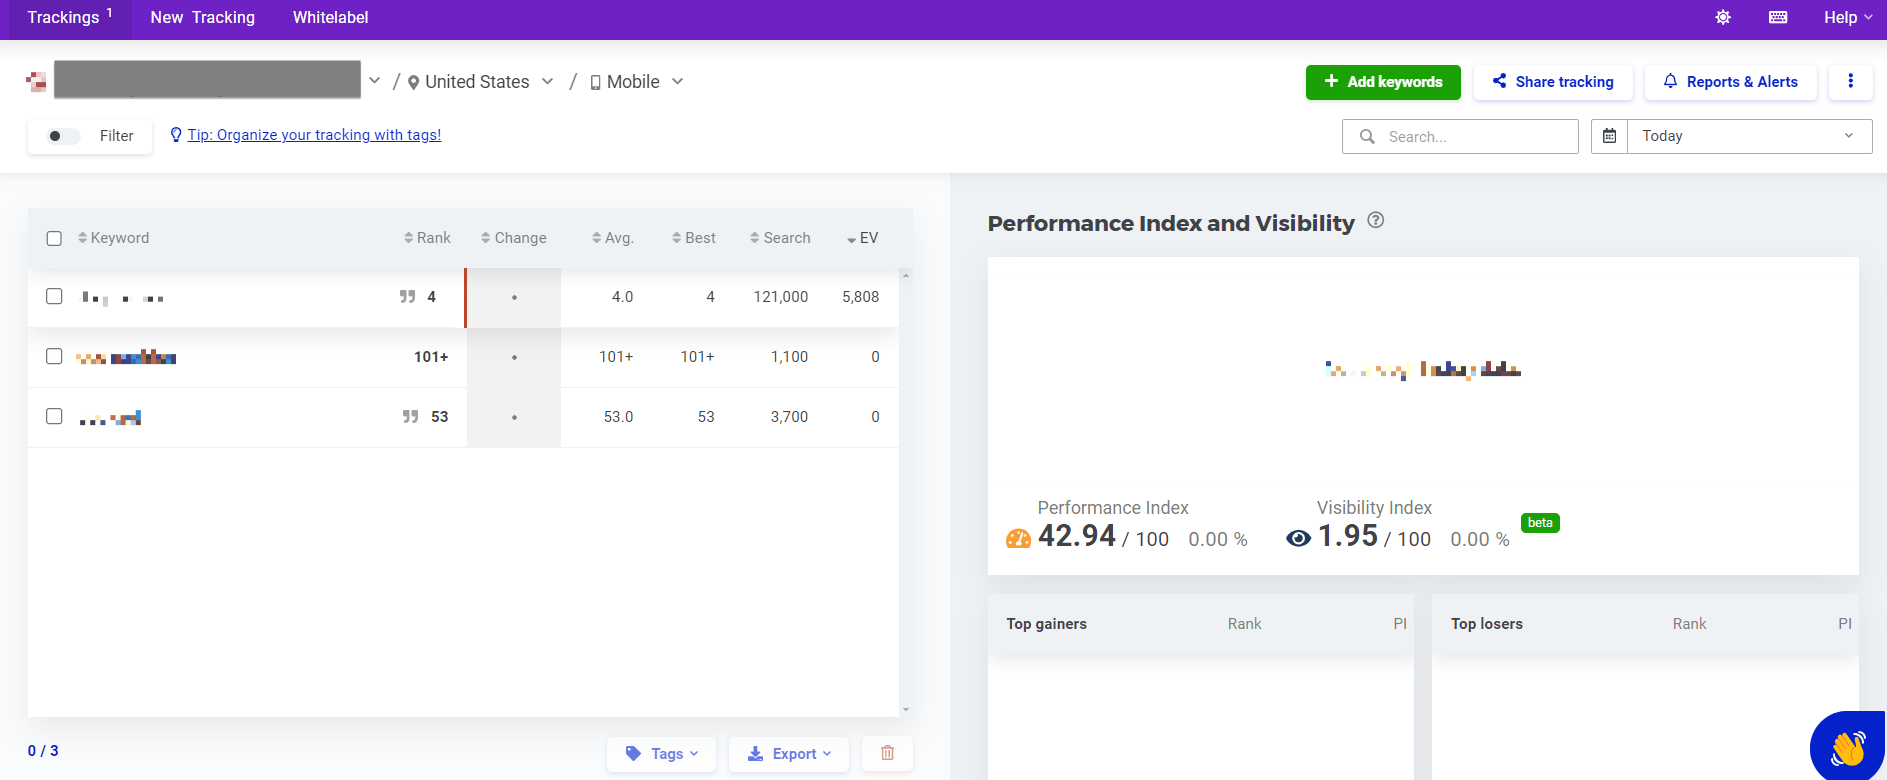Toggle the Filter switch
Image resolution: width=1887 pixels, height=780 pixels.
(x=64, y=136)
